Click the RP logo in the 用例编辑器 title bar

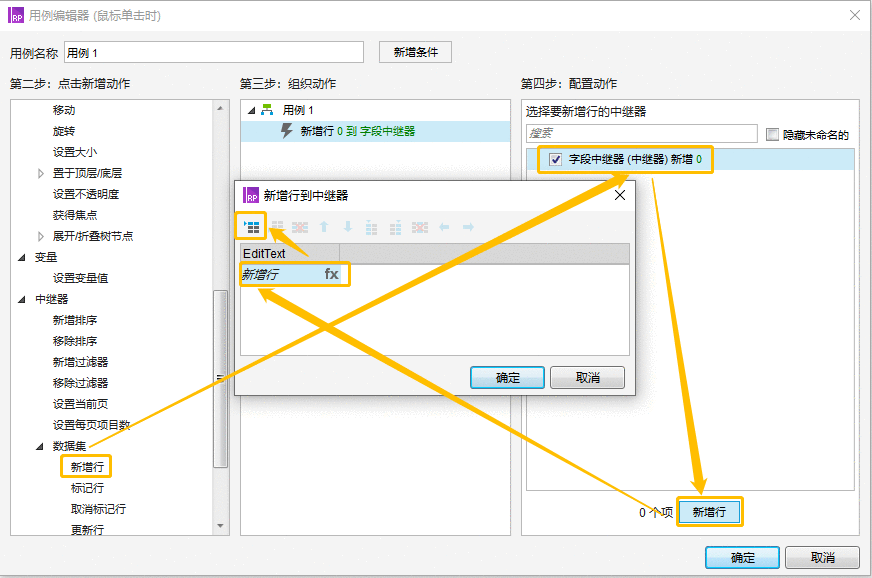16,15
